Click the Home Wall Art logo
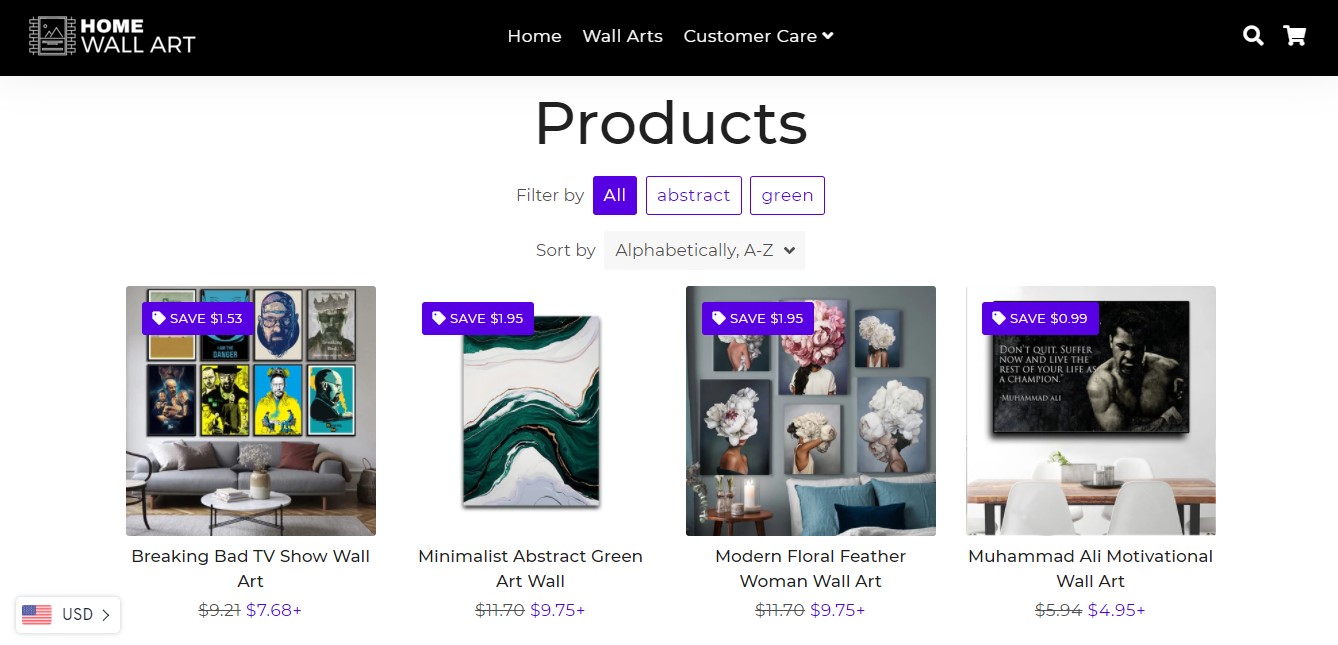Image resolution: width=1338 pixels, height=645 pixels. click(112, 36)
